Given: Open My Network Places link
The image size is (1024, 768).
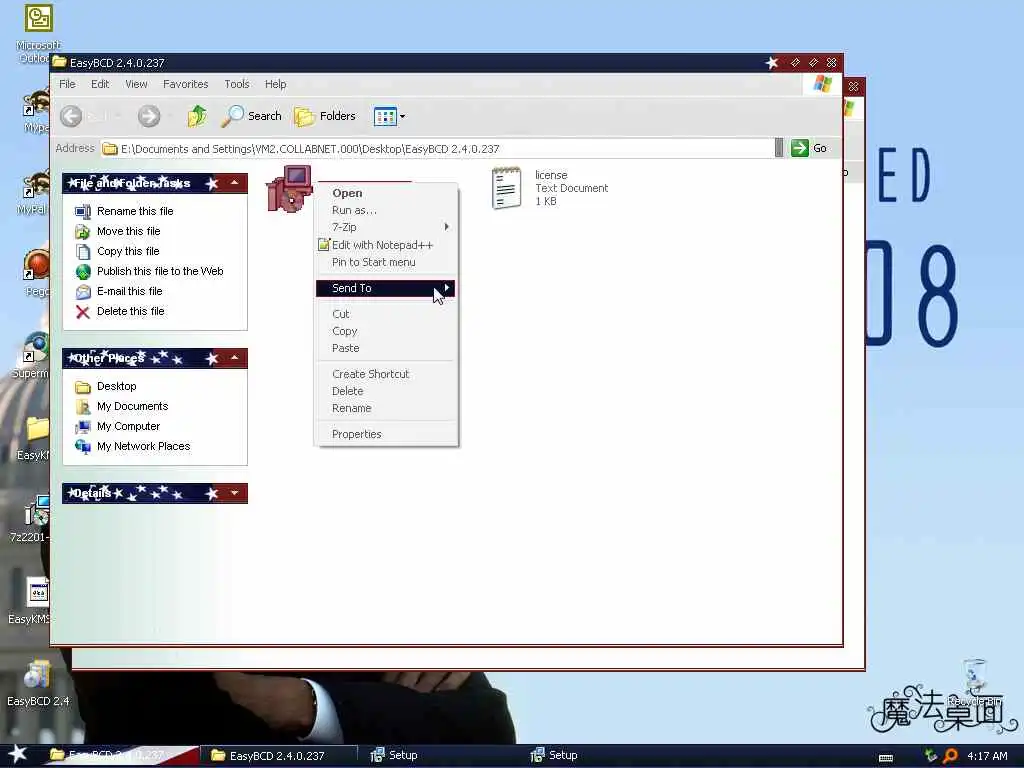Looking at the screenshot, I should (144, 447).
